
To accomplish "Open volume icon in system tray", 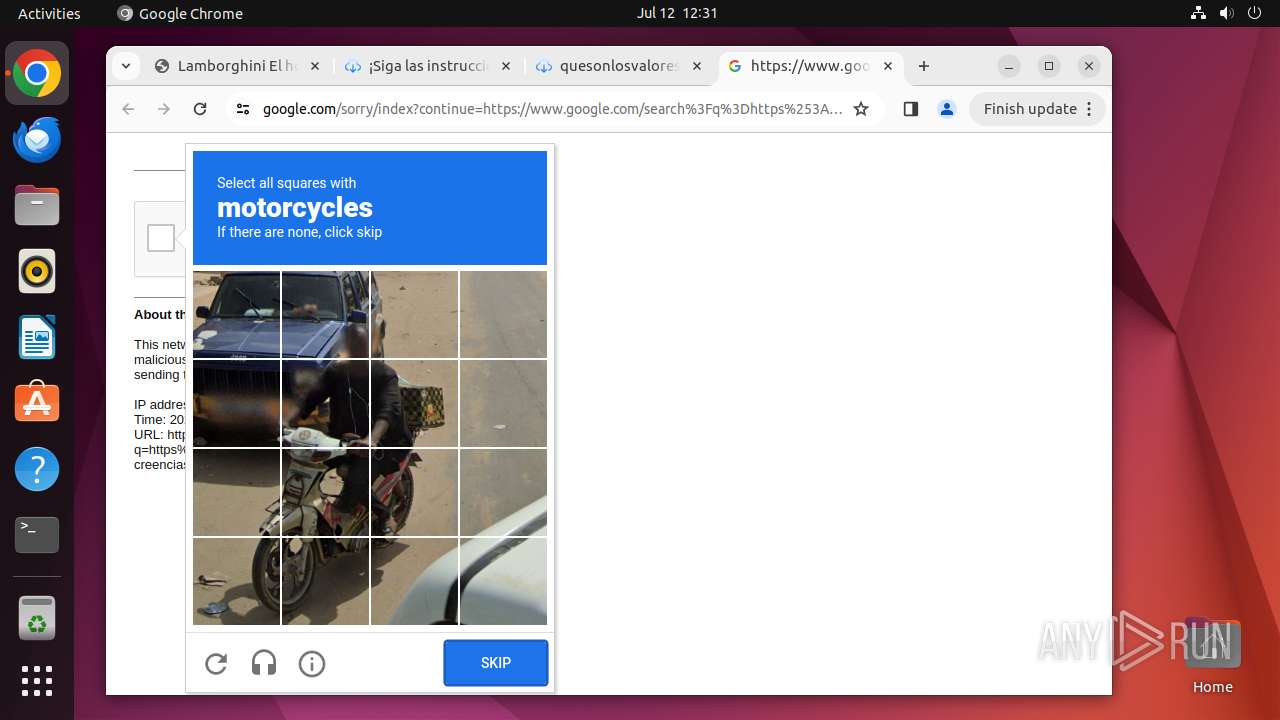I will tap(1227, 13).
